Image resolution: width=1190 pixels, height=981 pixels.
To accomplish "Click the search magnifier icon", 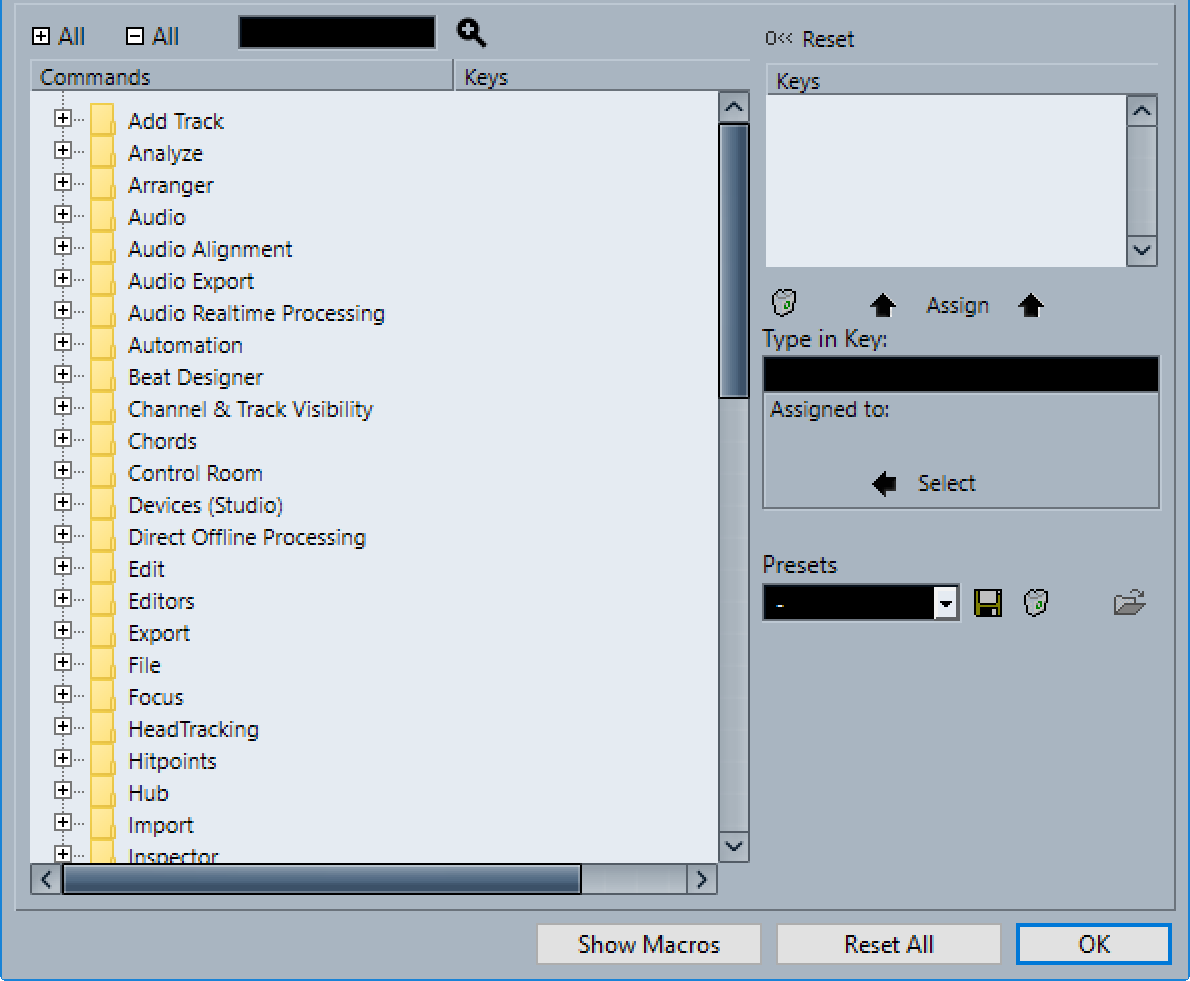I will pos(471,33).
